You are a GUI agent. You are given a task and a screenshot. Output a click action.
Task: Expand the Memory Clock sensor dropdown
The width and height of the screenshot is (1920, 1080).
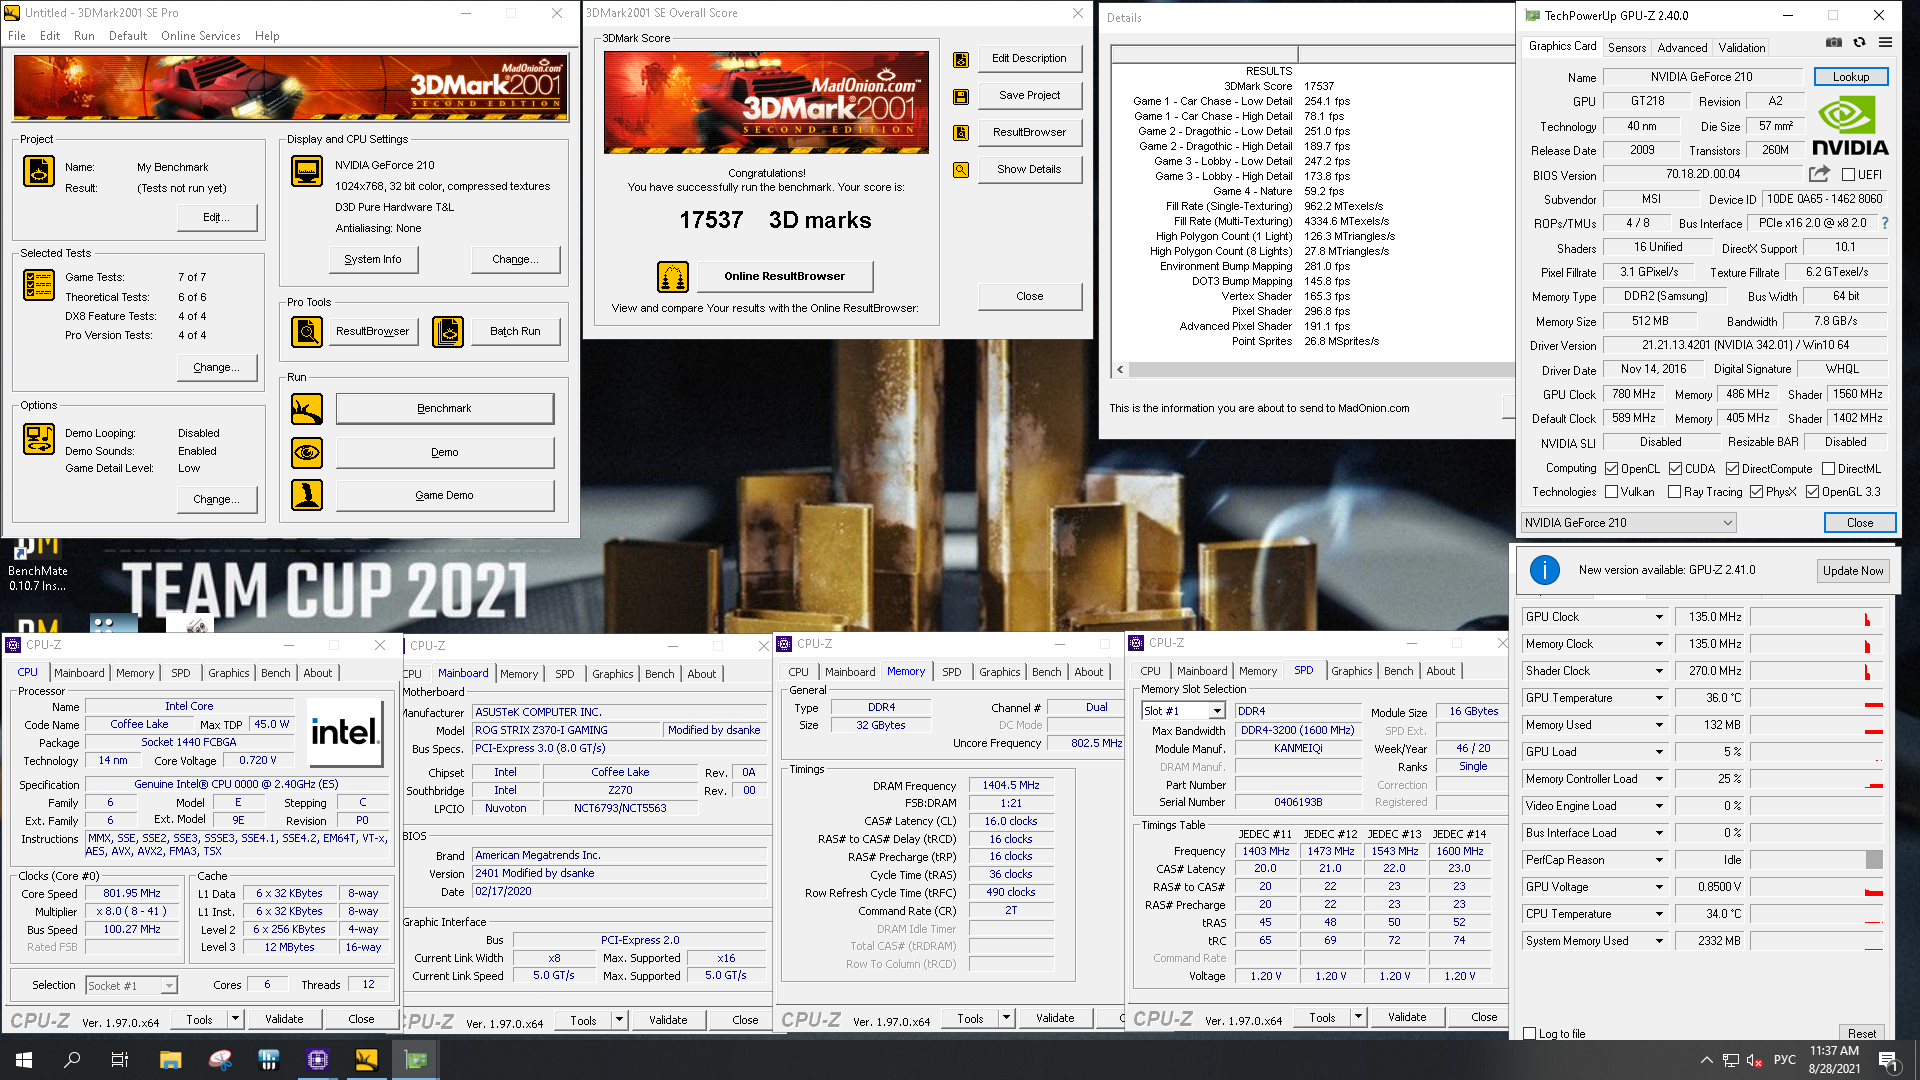tap(1659, 645)
